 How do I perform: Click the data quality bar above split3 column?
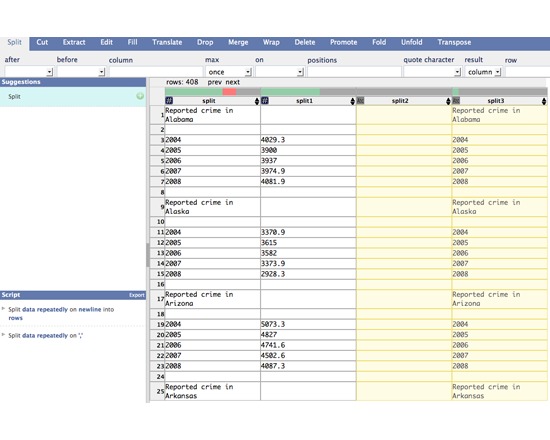pos(499,92)
